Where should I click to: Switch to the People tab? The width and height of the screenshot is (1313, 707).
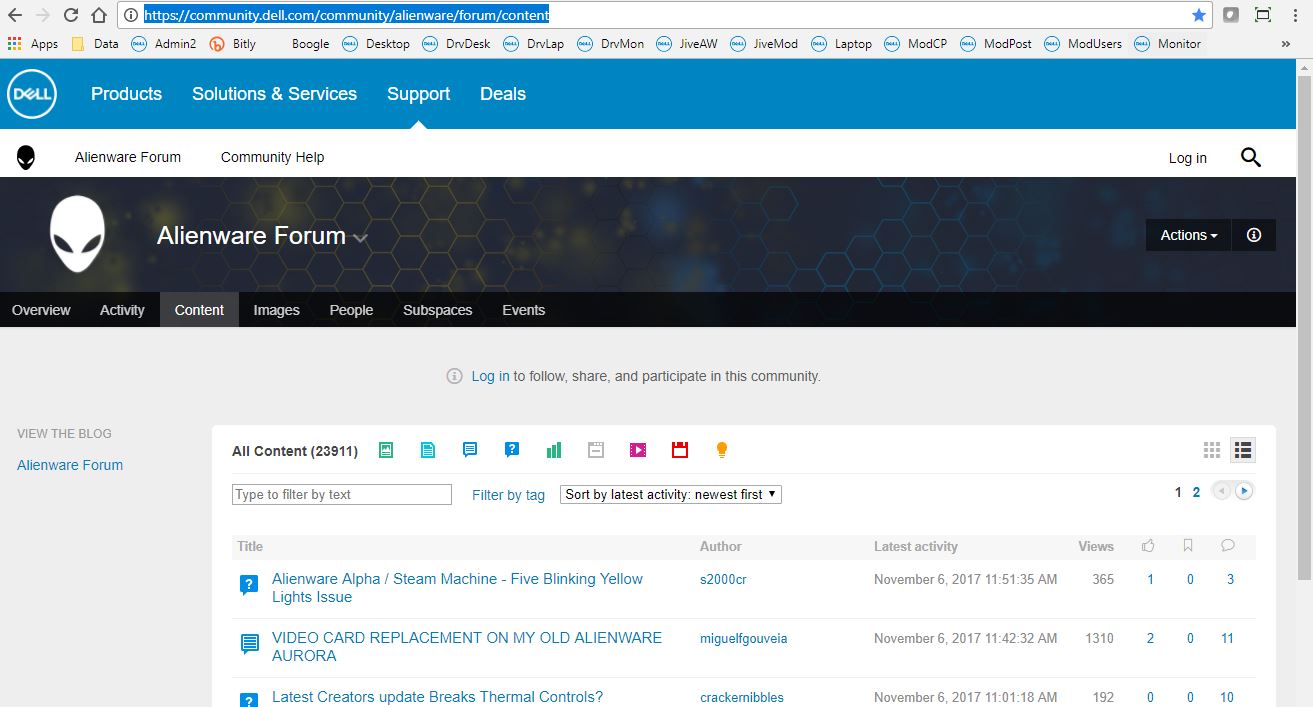[351, 310]
